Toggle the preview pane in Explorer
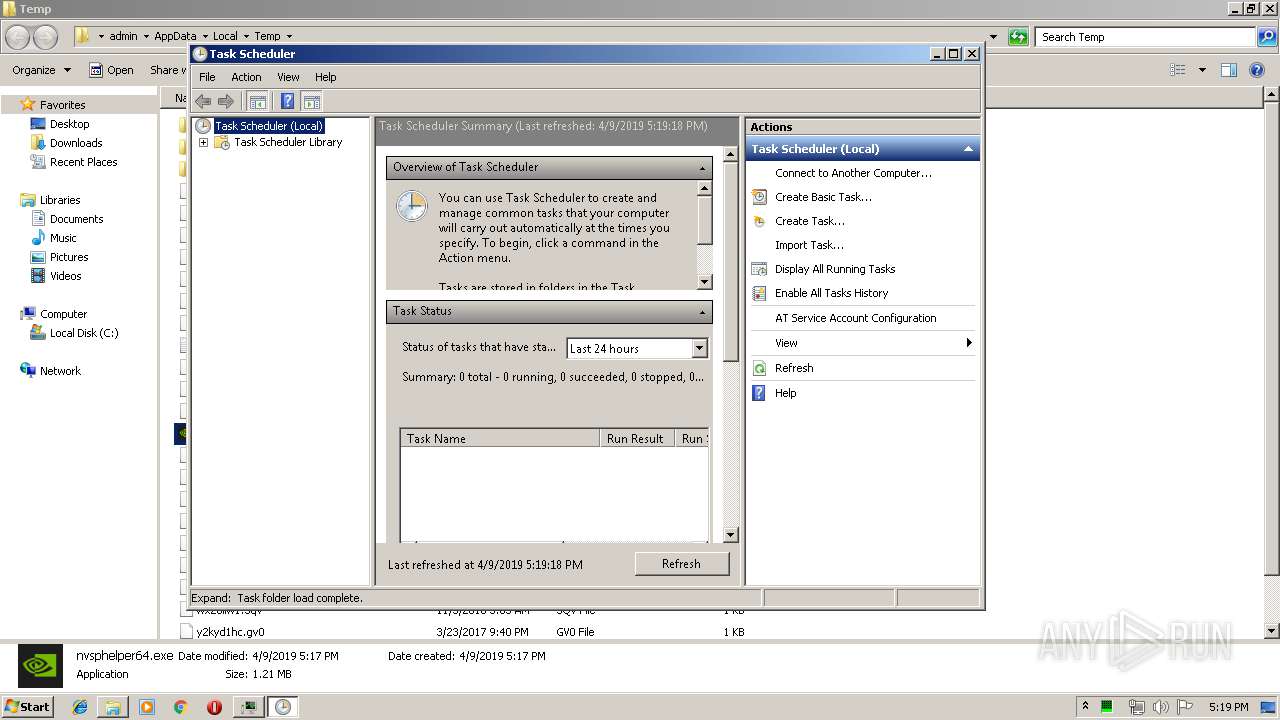Screen dimensions: 1280x720 1229,70
